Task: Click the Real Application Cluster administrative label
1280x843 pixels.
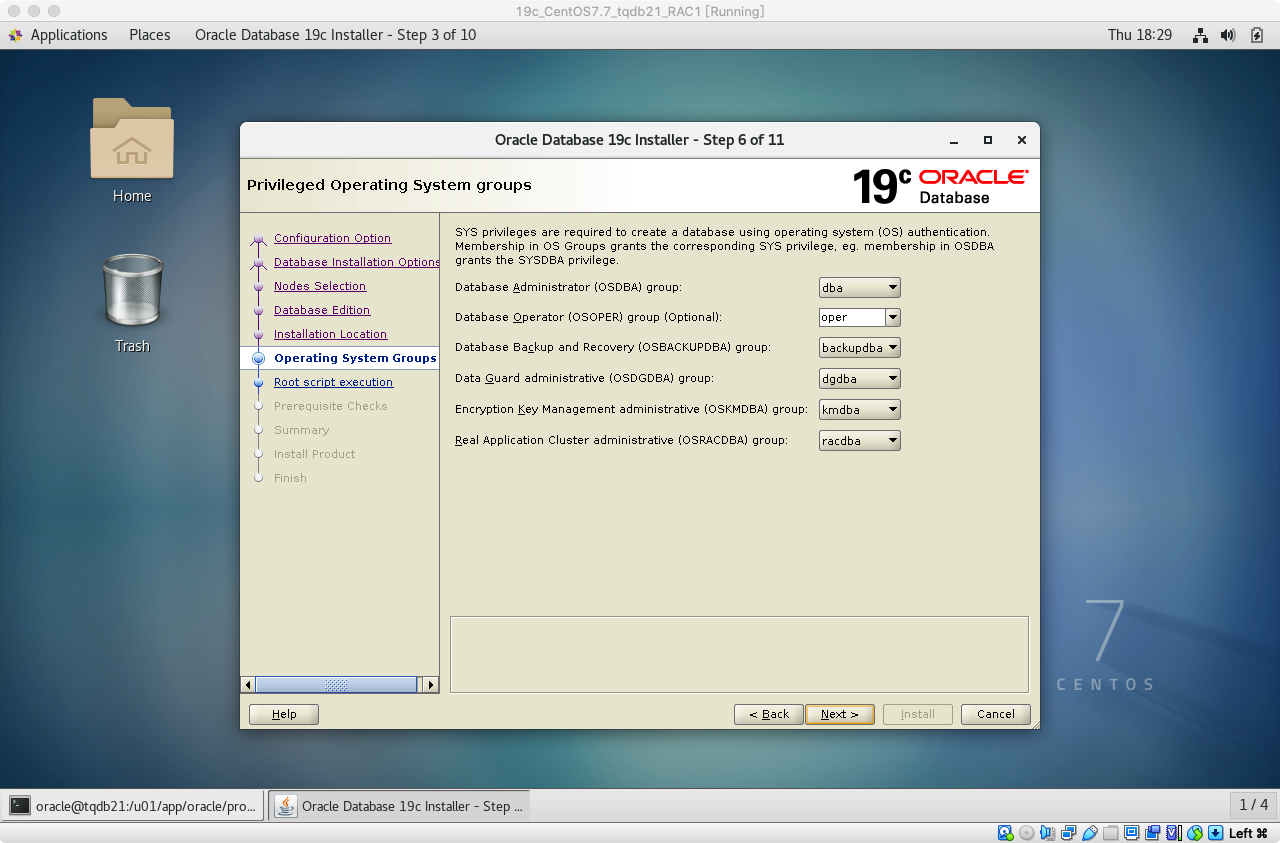Action: point(621,440)
